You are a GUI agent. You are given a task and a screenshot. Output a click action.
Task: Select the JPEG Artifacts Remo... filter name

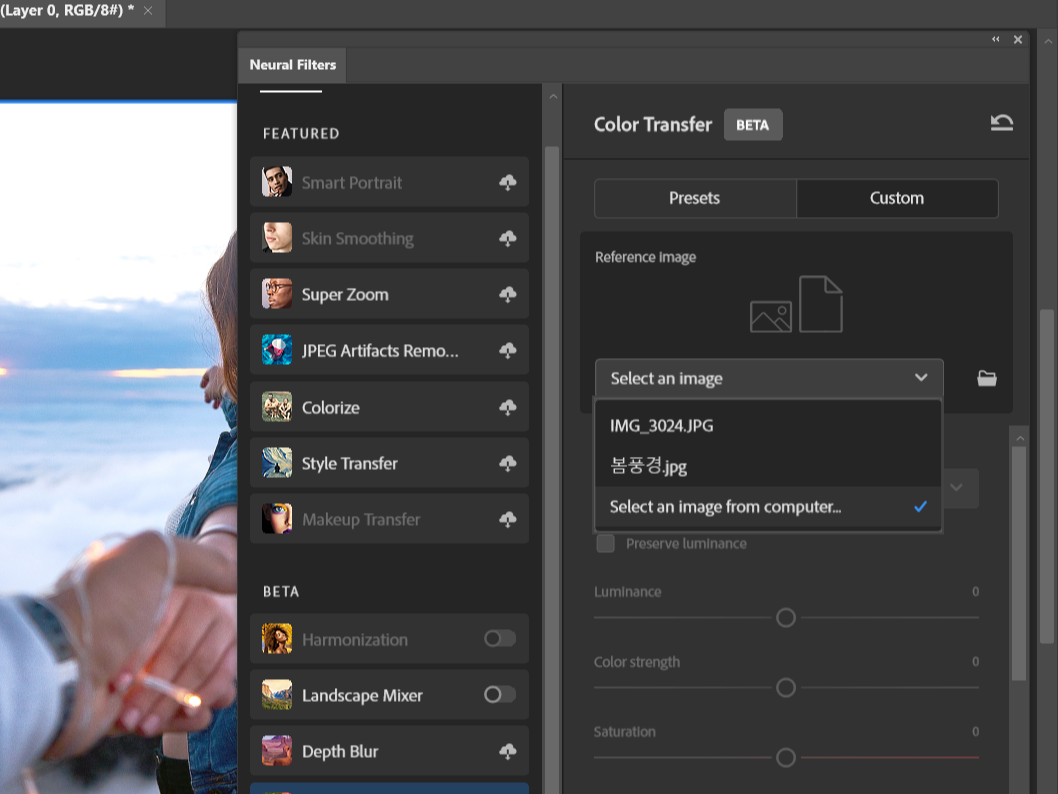(x=380, y=351)
